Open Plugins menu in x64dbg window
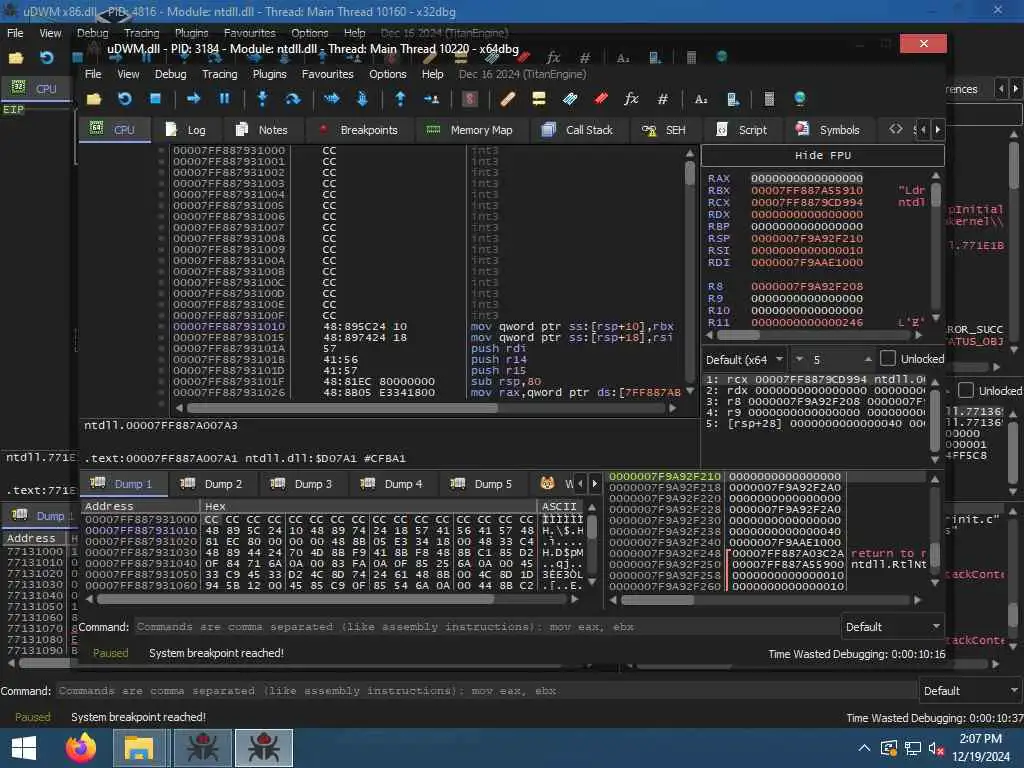Image resolution: width=1024 pixels, height=768 pixels. 269,74
